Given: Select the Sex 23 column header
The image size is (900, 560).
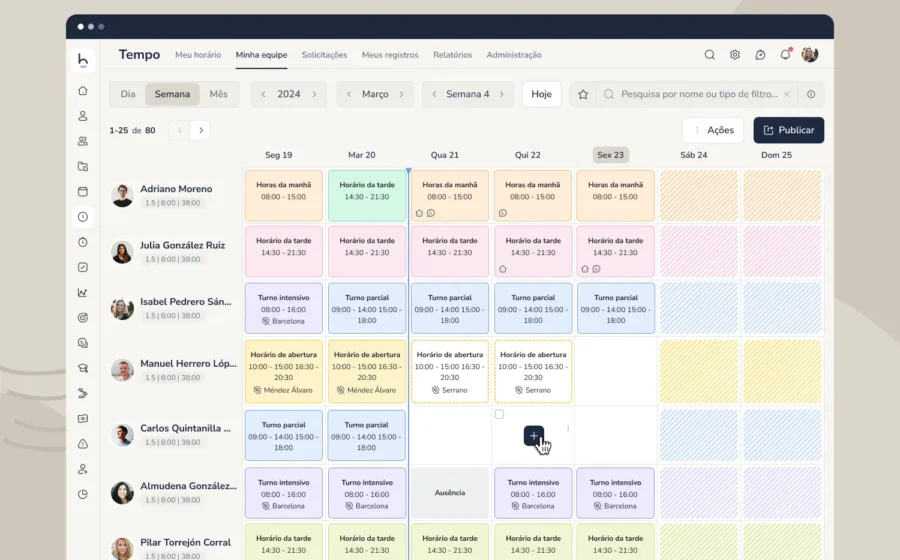Looking at the screenshot, I should click(x=610, y=155).
